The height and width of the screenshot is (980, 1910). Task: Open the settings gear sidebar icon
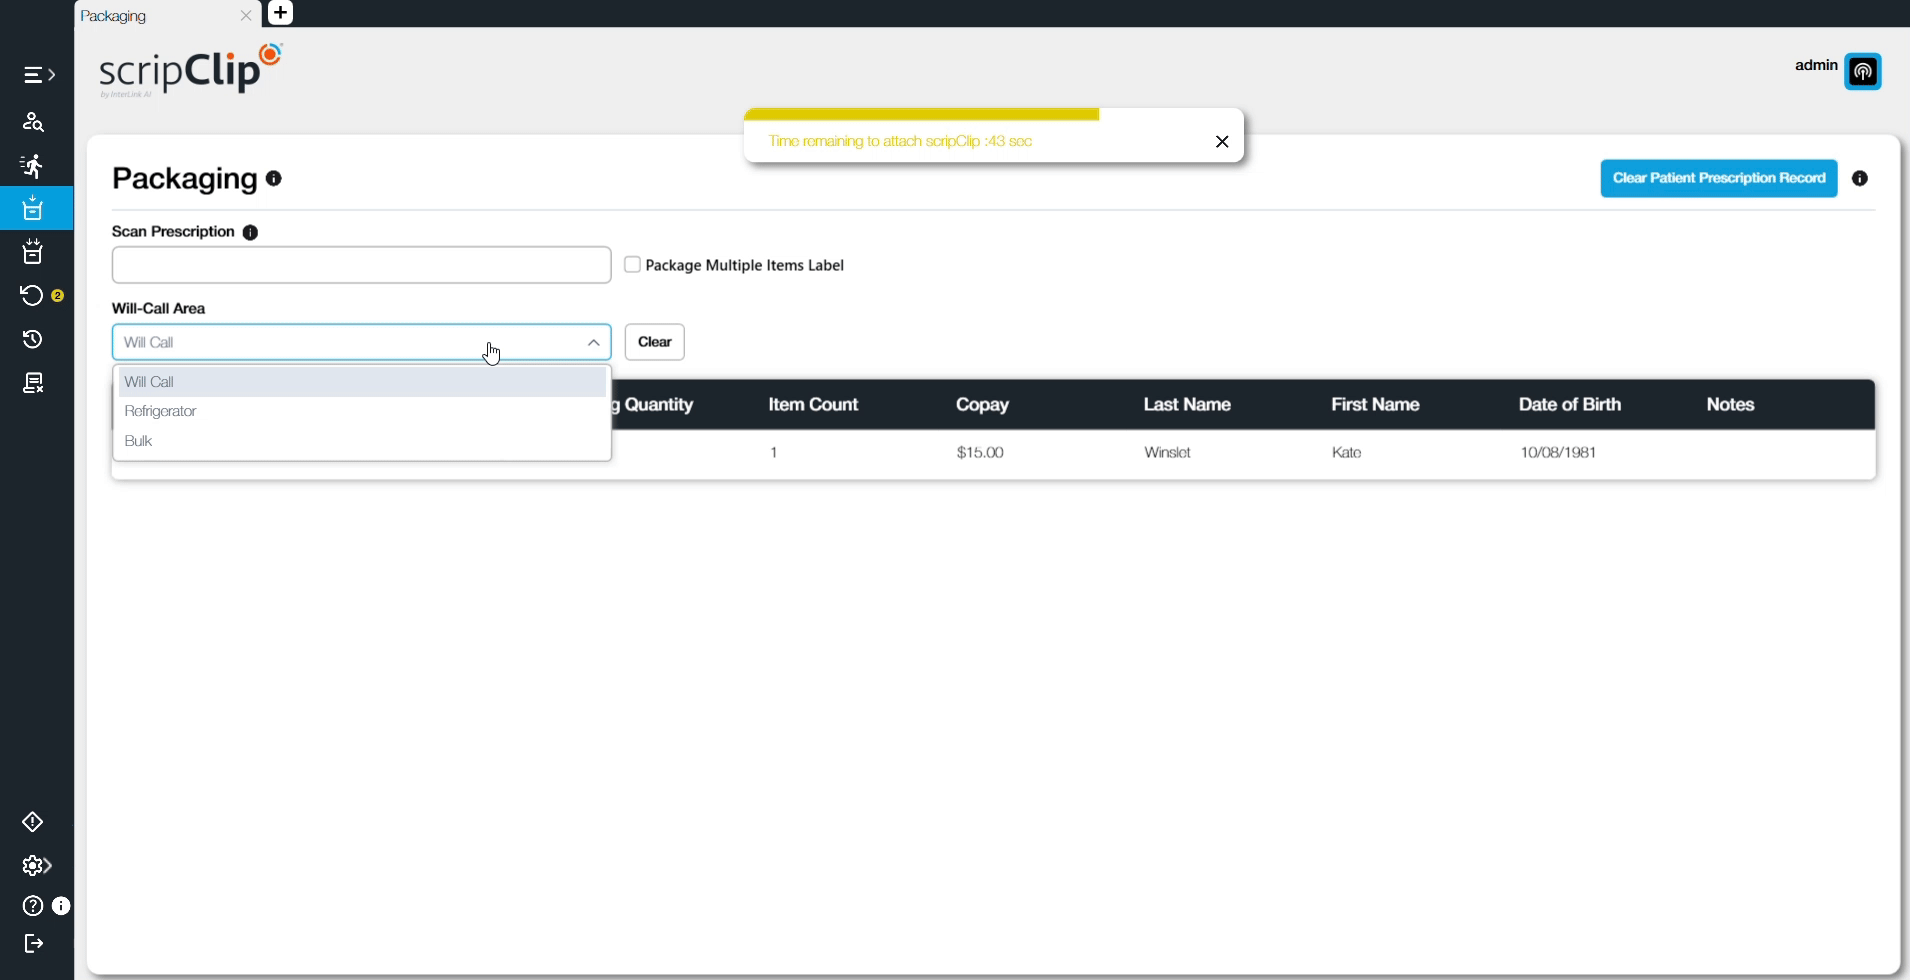pyautogui.click(x=35, y=866)
